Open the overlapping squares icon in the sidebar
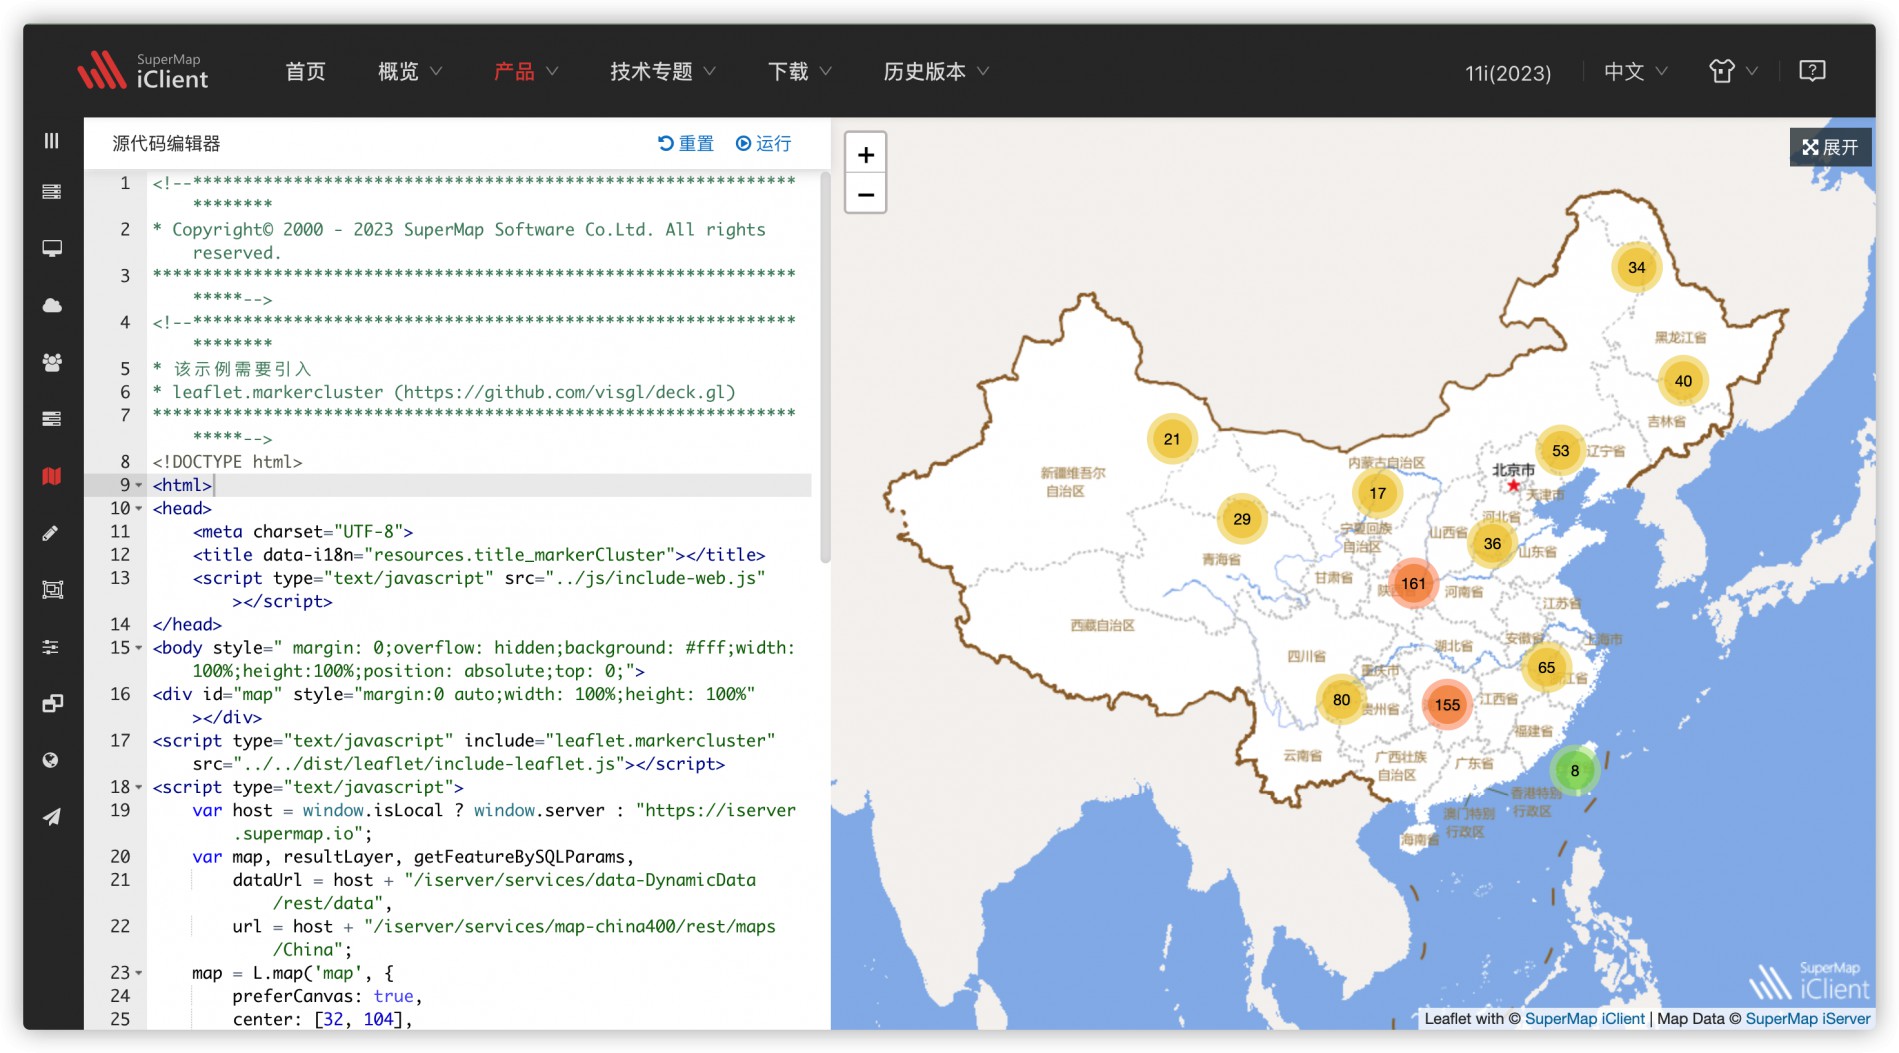1899x1053 pixels. tap(52, 704)
